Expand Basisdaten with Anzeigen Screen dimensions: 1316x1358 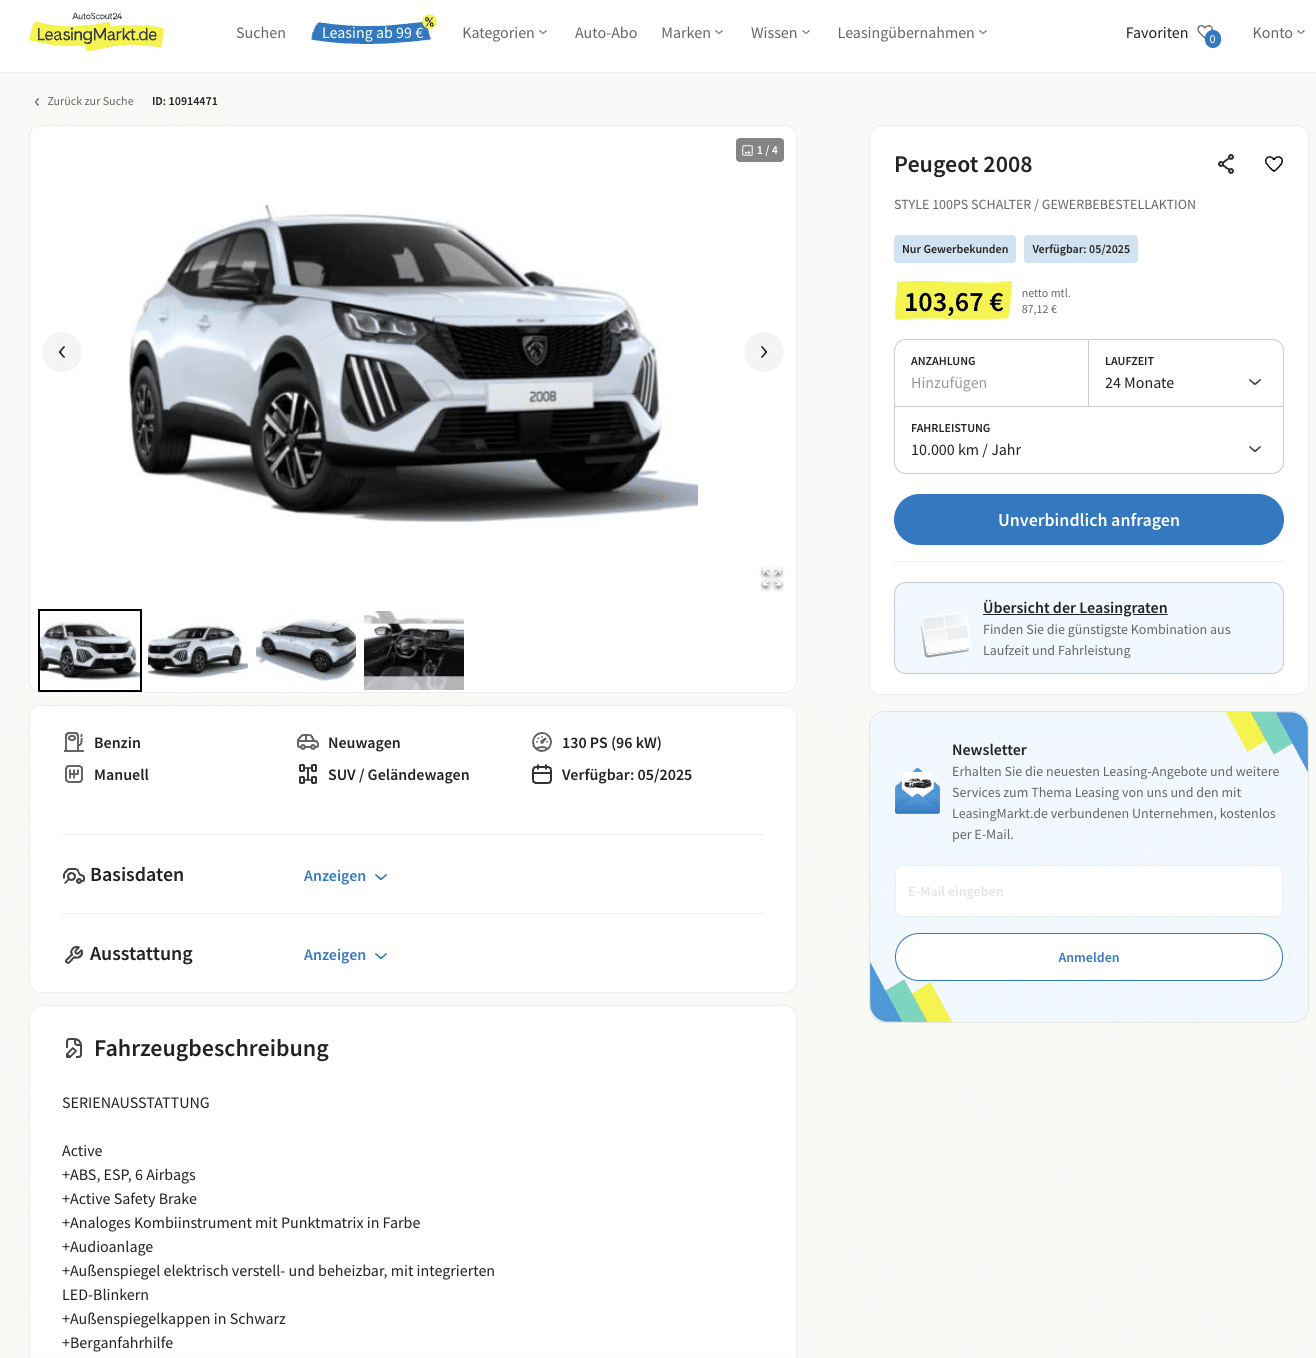click(x=345, y=876)
